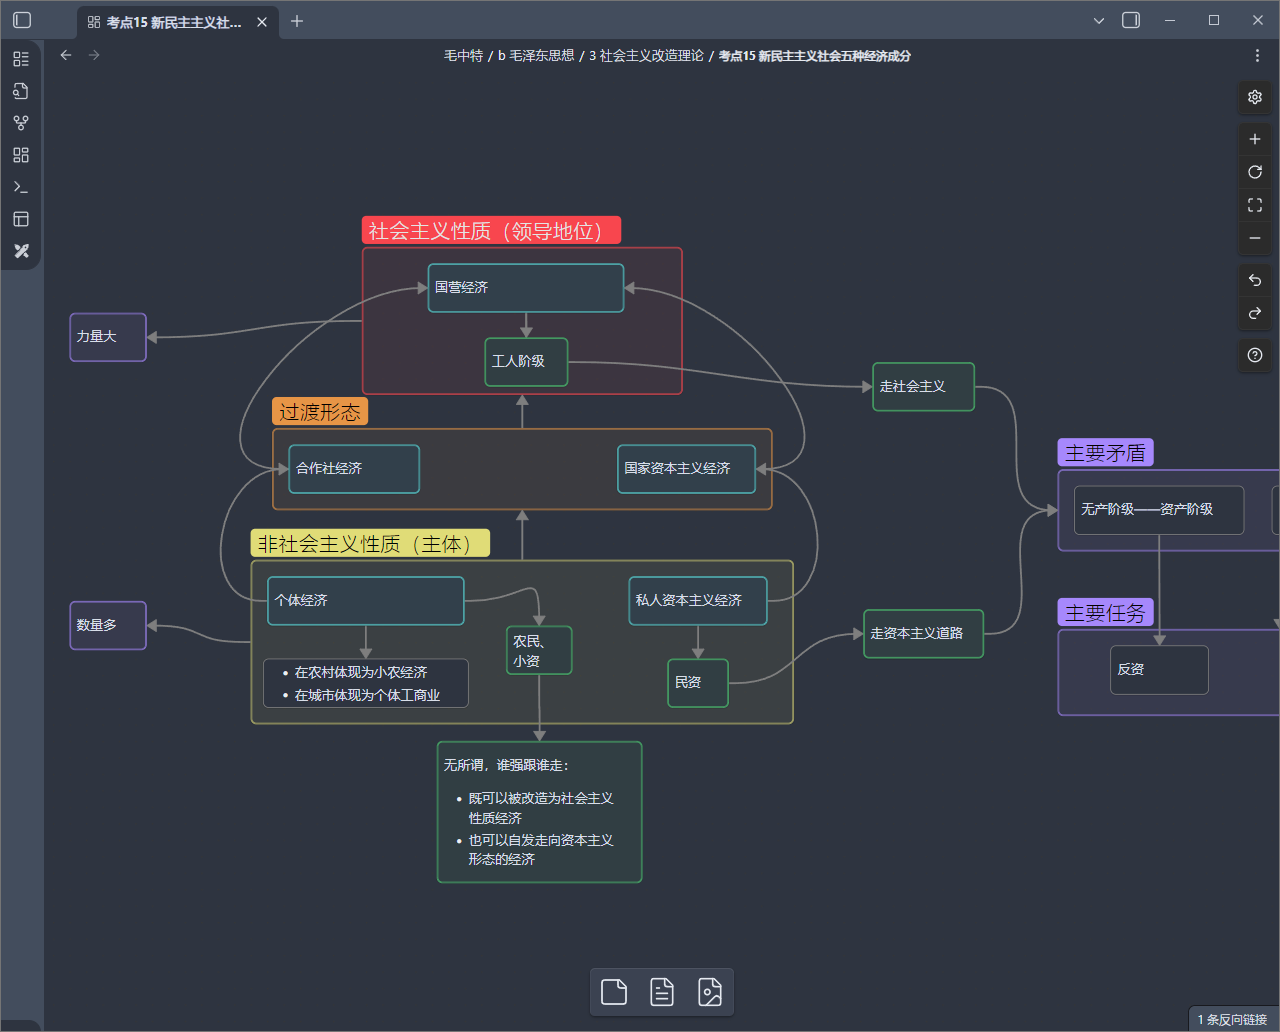This screenshot has height=1032, width=1280.
Task: Click the canvas dashboard ribbon icon
Action: tap(21, 155)
